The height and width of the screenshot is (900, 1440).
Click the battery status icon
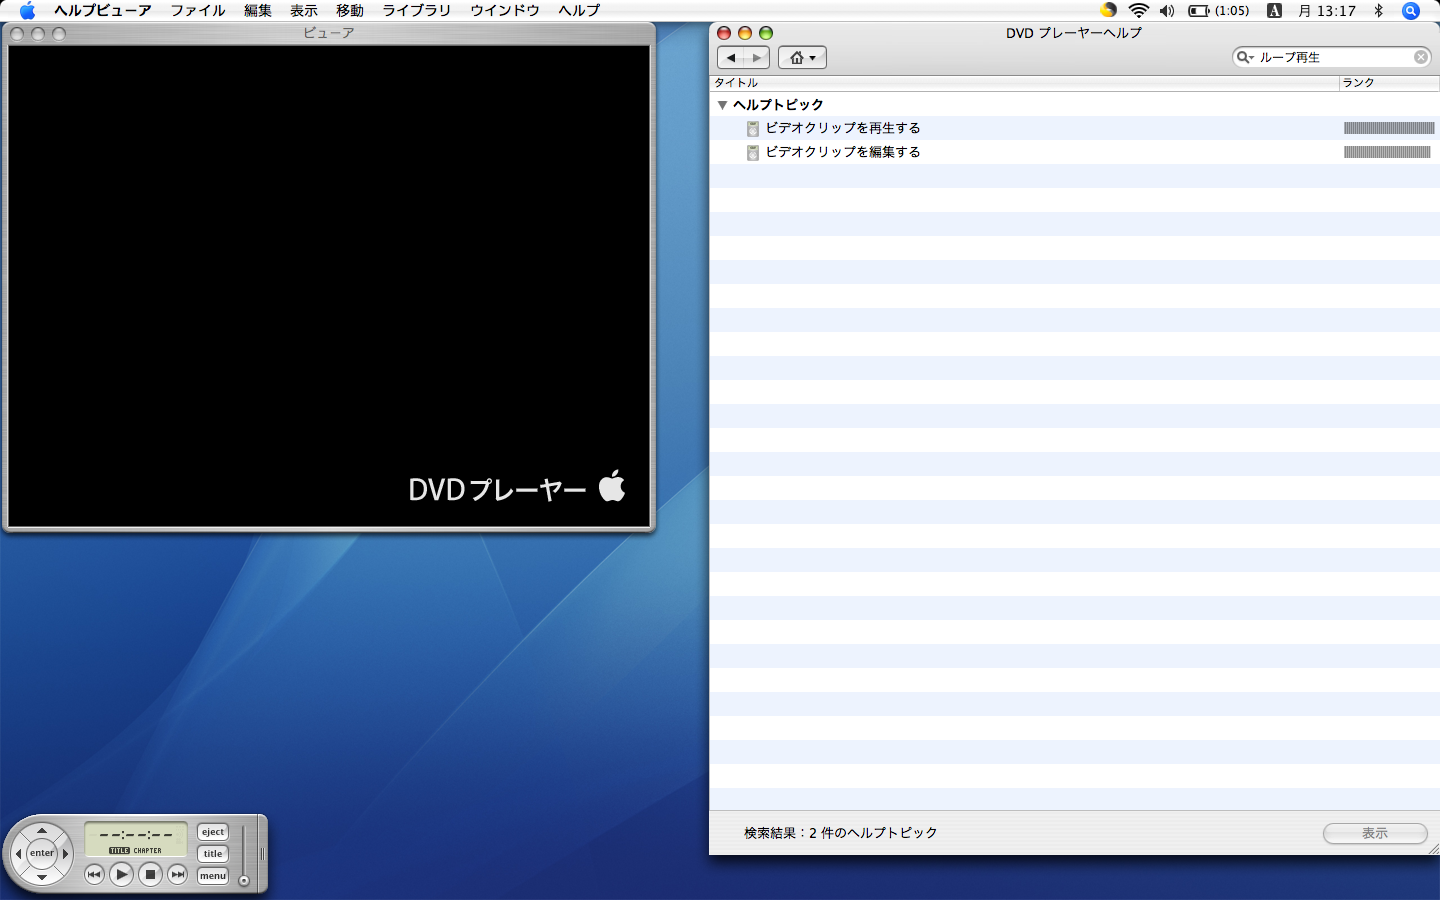(1218, 11)
